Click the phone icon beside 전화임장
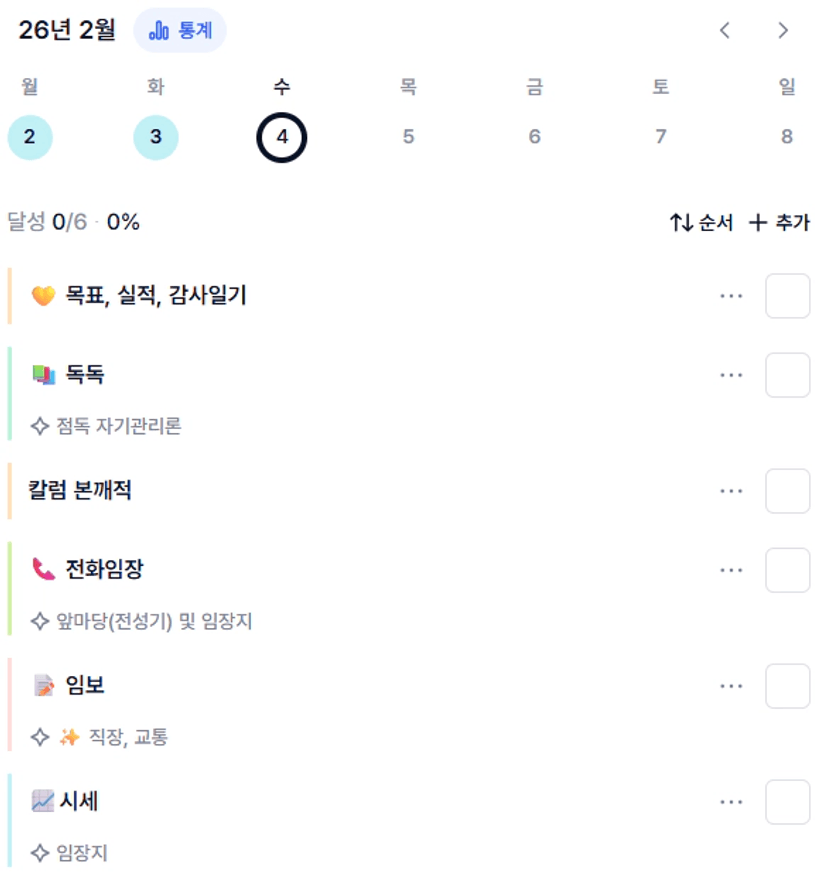The width and height of the screenshot is (827, 884). click(x=43, y=570)
